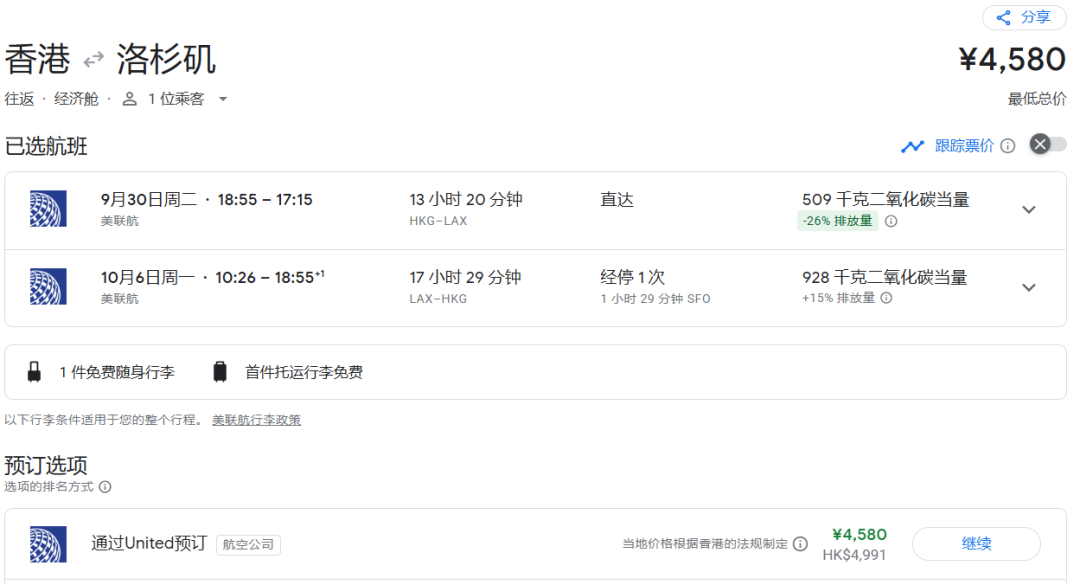This screenshot has width=1080, height=585.
Task: Click the 直达 nonstop label
Action: tap(616, 199)
